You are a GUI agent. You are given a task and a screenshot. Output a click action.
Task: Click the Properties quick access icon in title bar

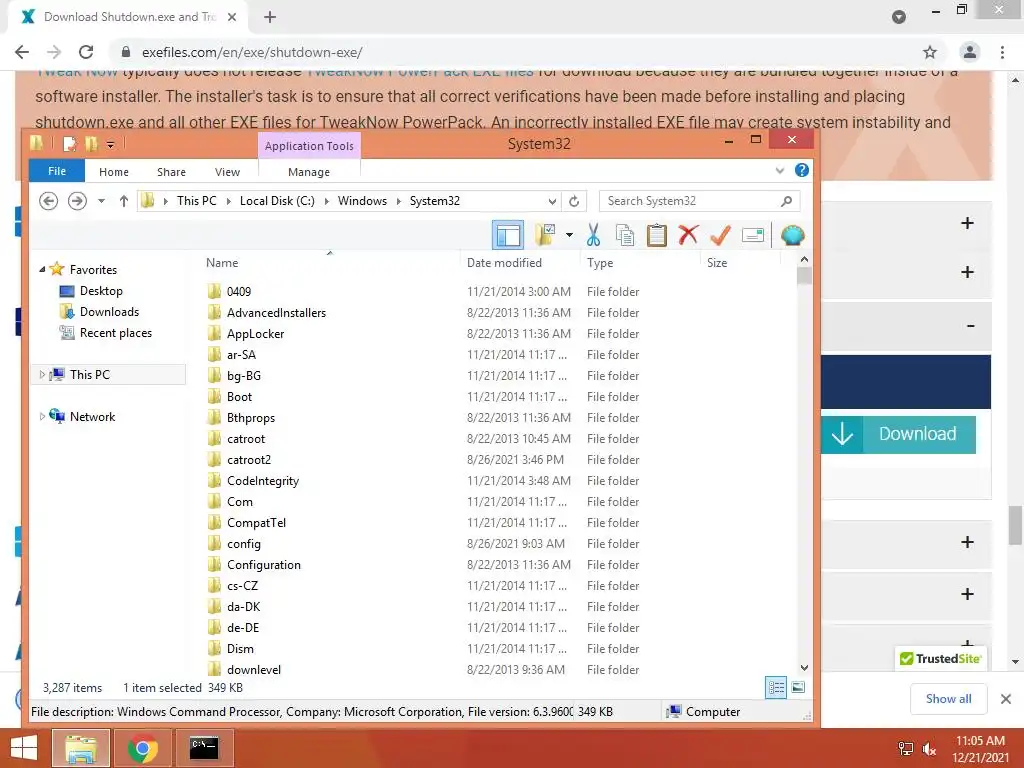(x=69, y=144)
